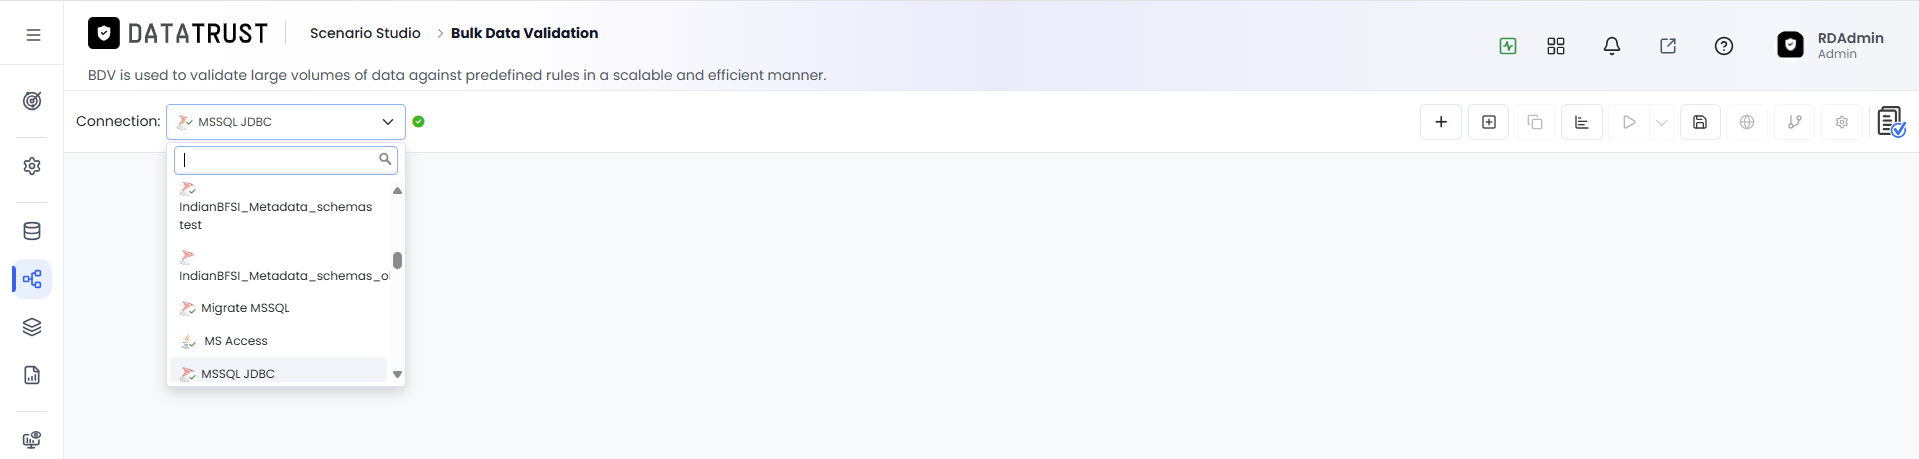Click the dropdown list scrollbar down arrow
1919x459 pixels.
[x=397, y=374]
